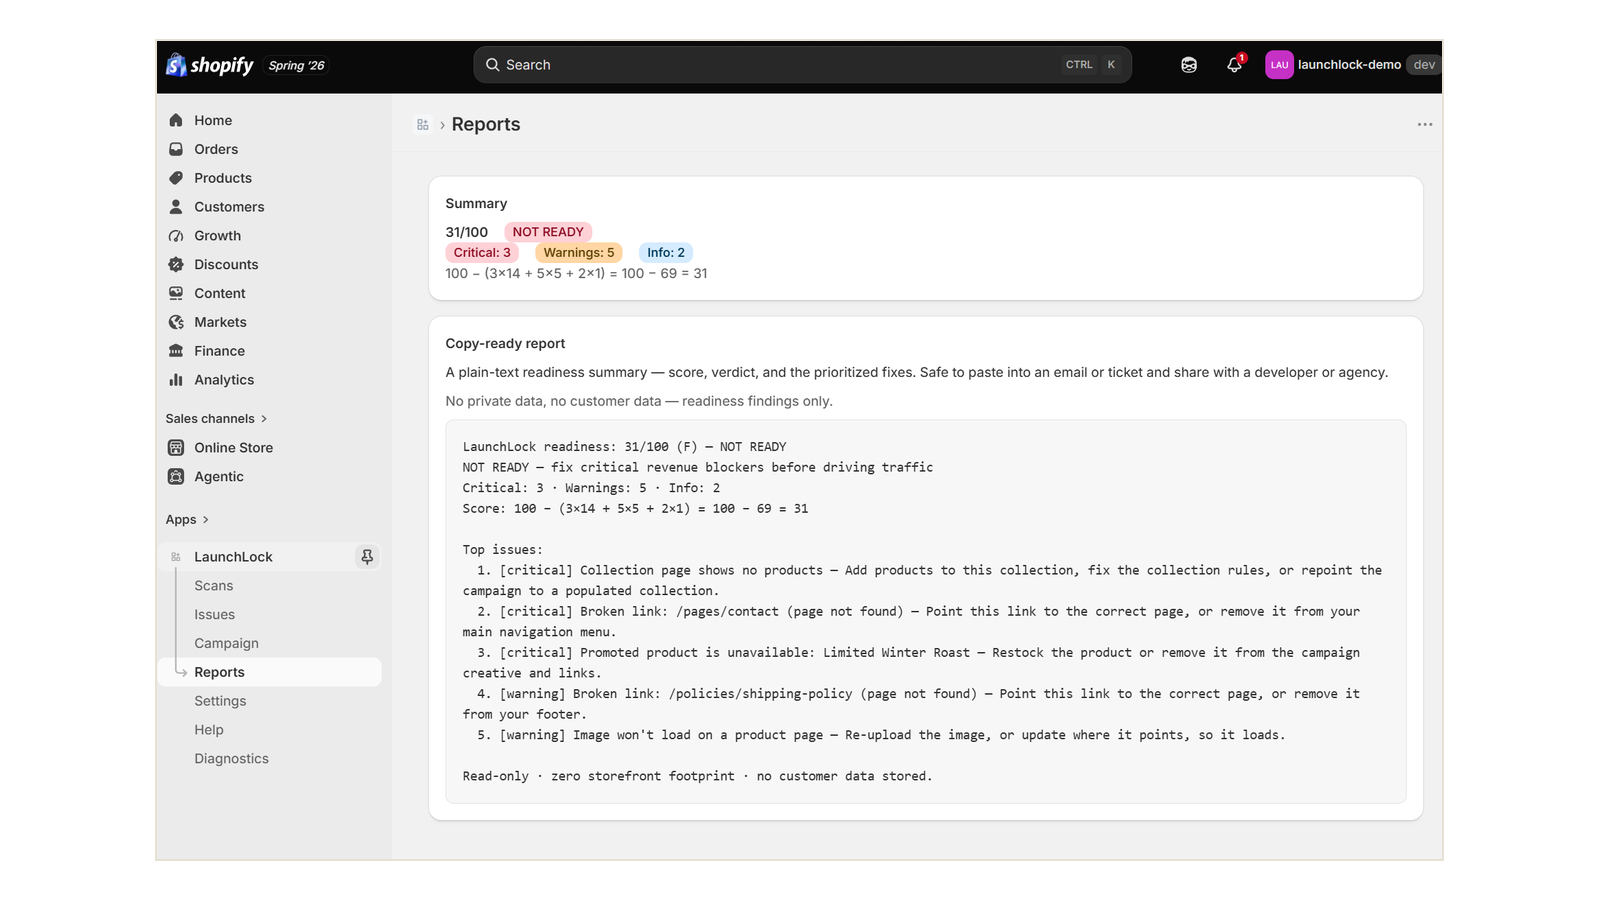Open the page actions three-dot menu

tap(1425, 125)
